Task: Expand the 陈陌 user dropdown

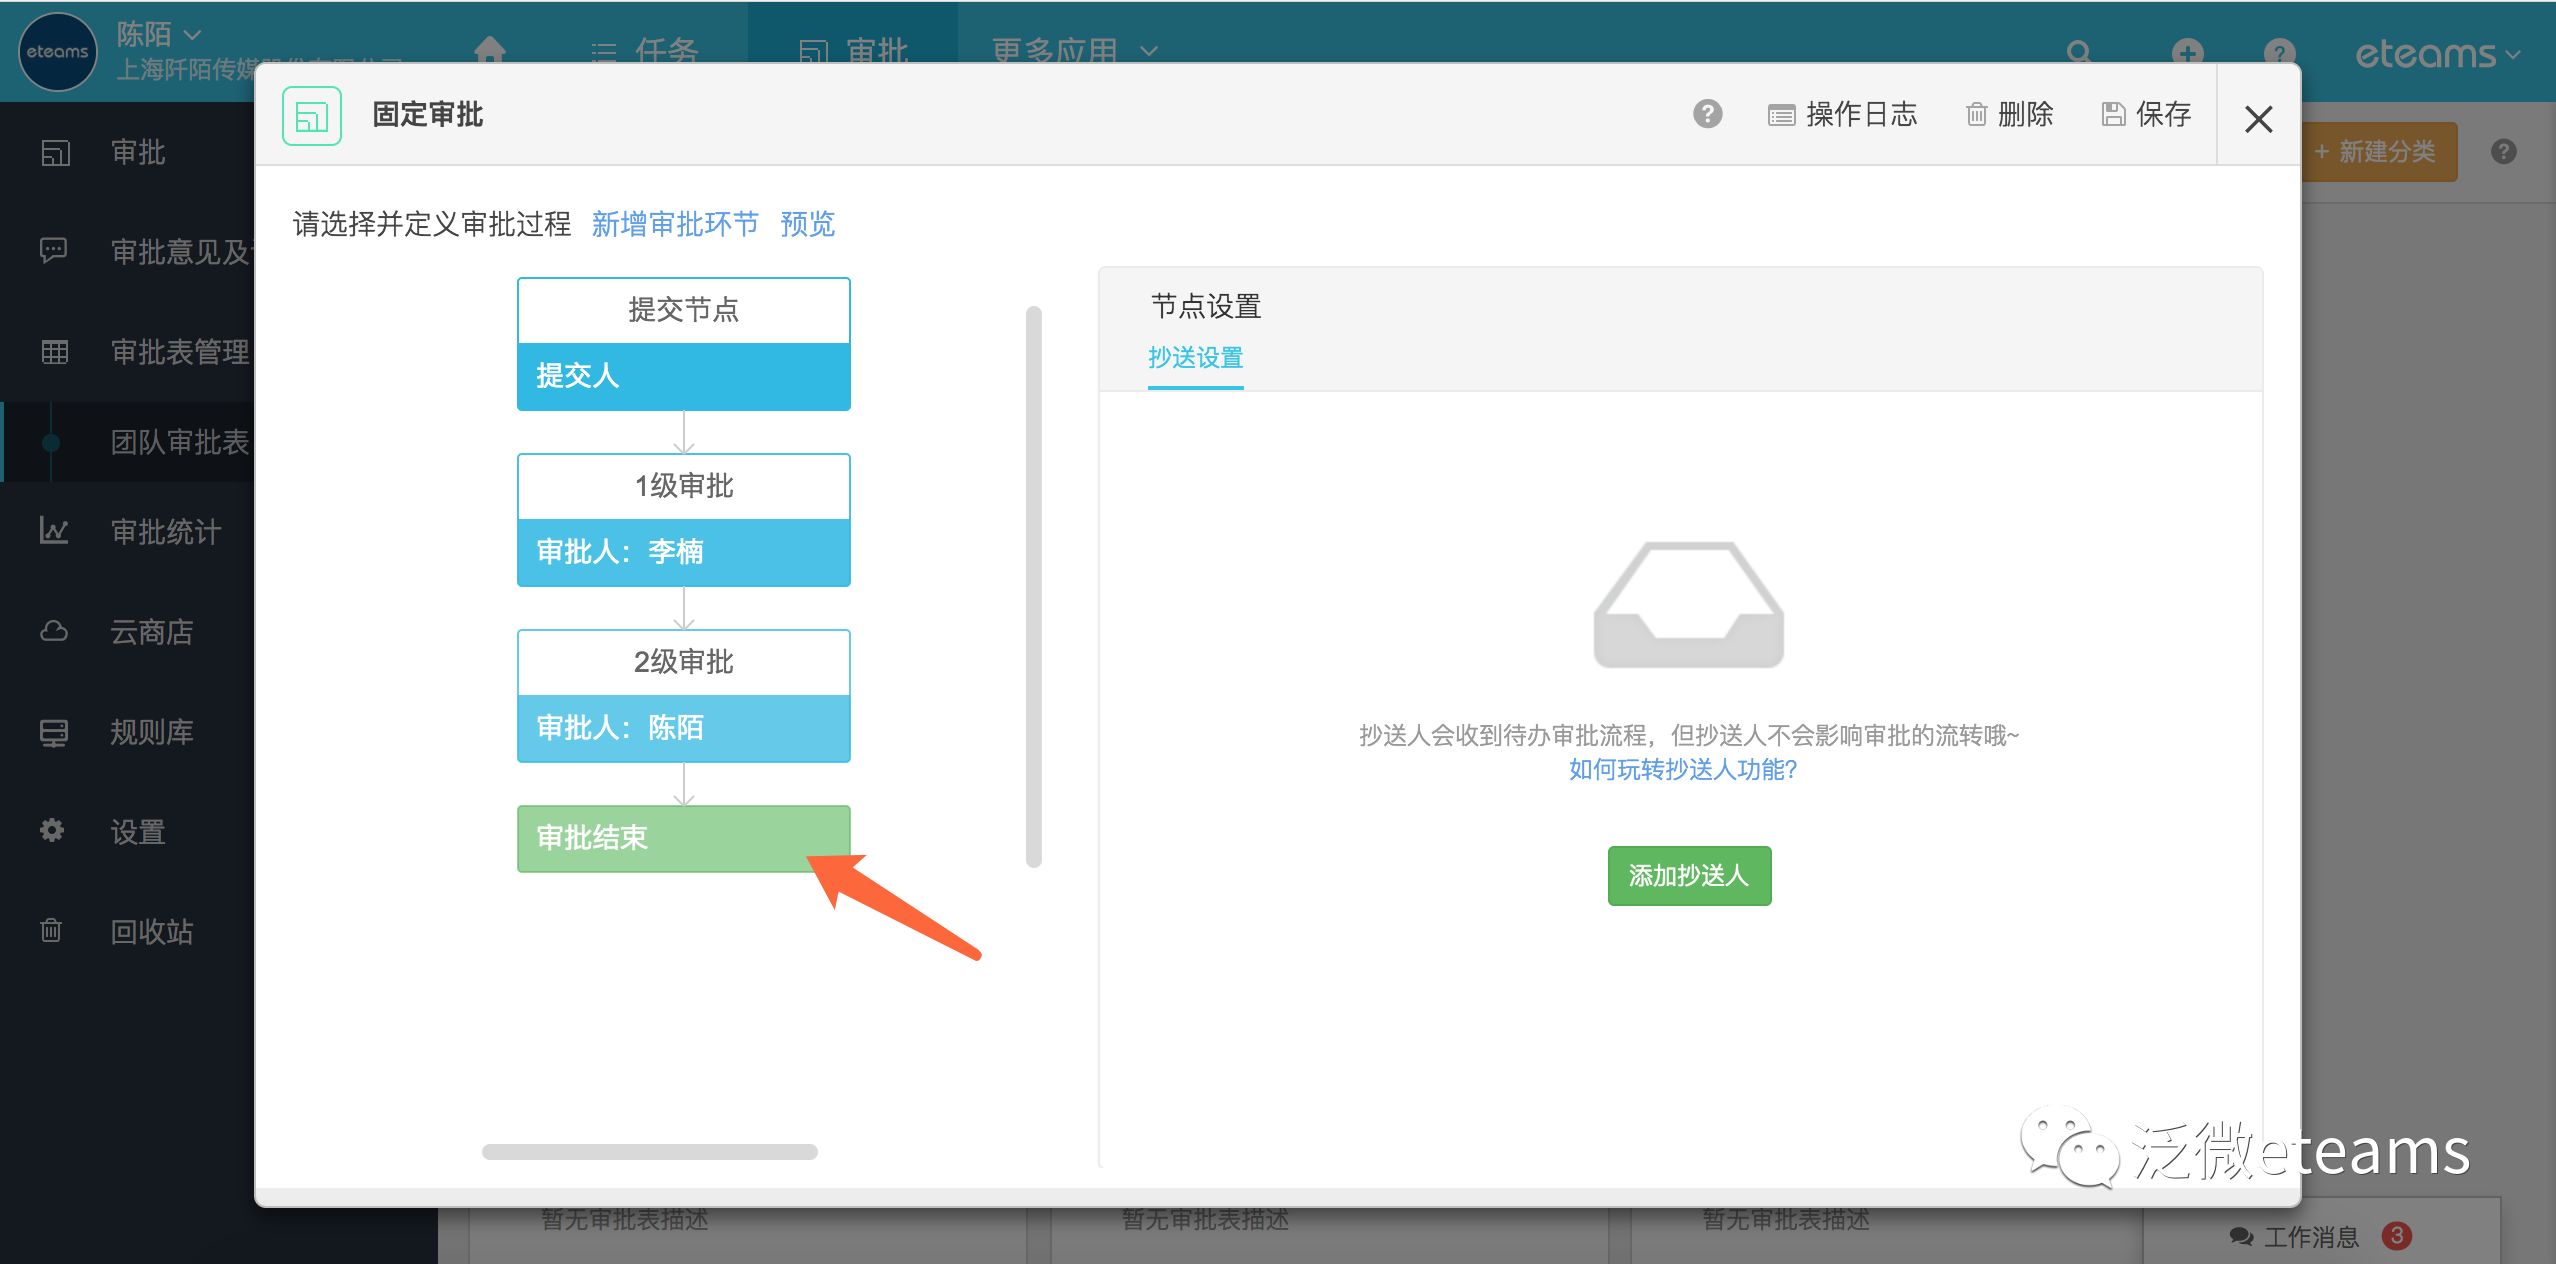Action: [160, 35]
